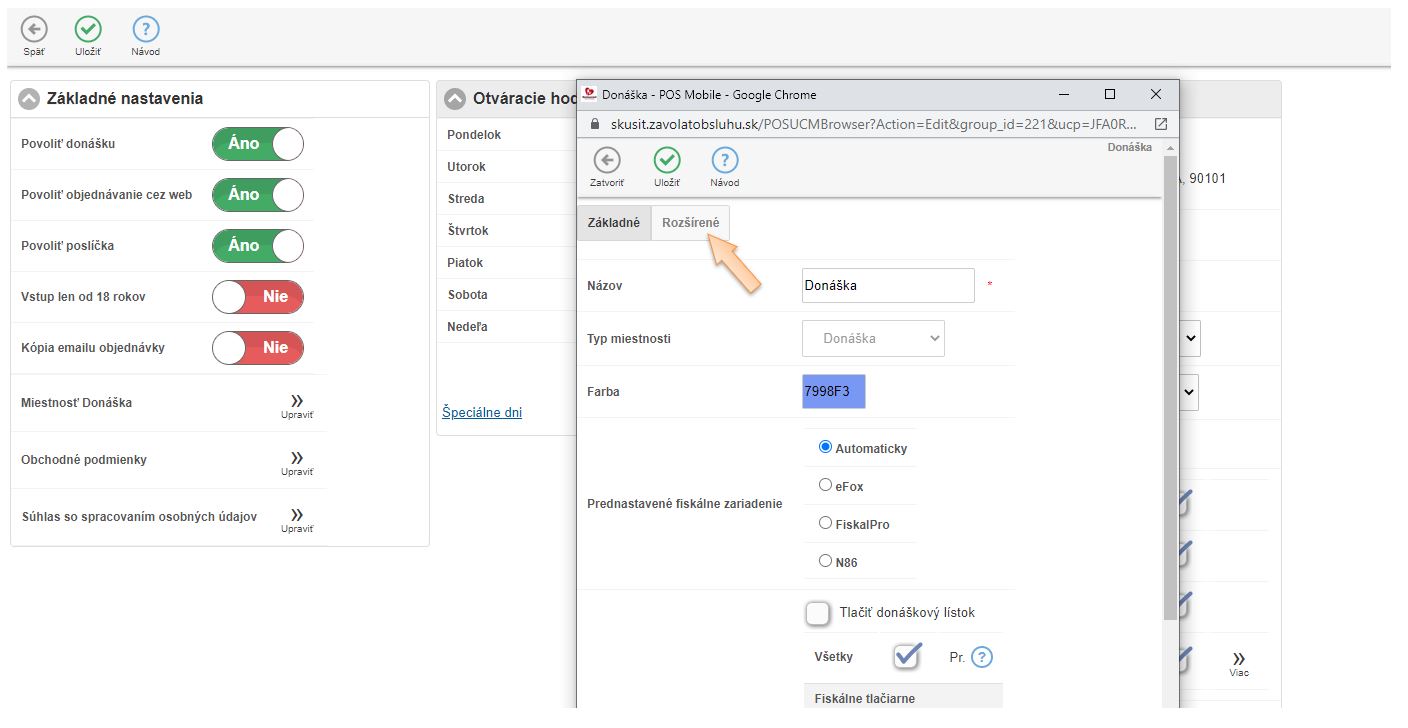Open Návod help in the popup toolbar
Image resolution: width=1408 pixels, height=728 pixels.
click(x=725, y=160)
